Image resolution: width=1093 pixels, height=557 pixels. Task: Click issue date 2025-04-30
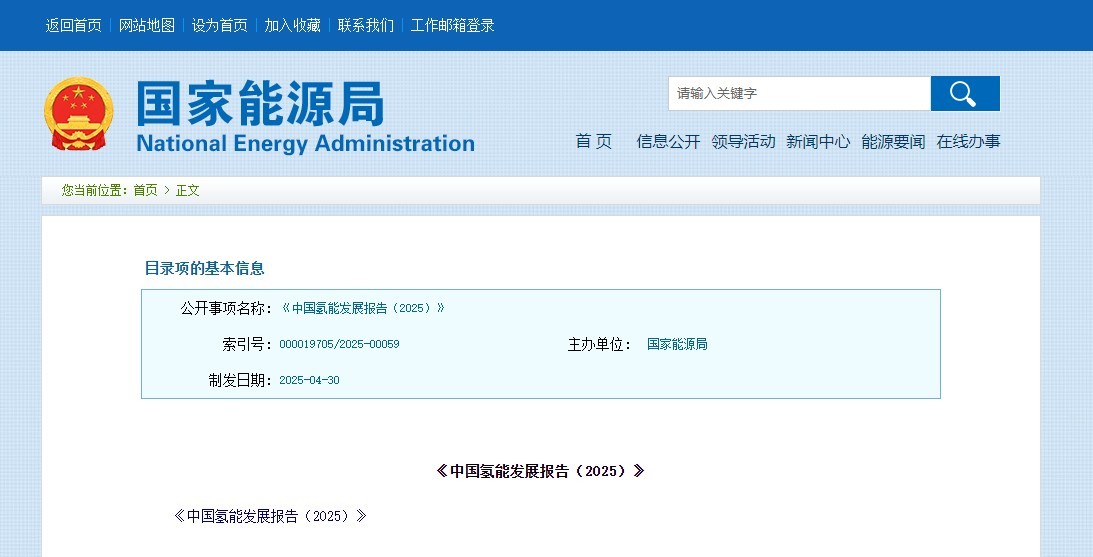(x=309, y=381)
